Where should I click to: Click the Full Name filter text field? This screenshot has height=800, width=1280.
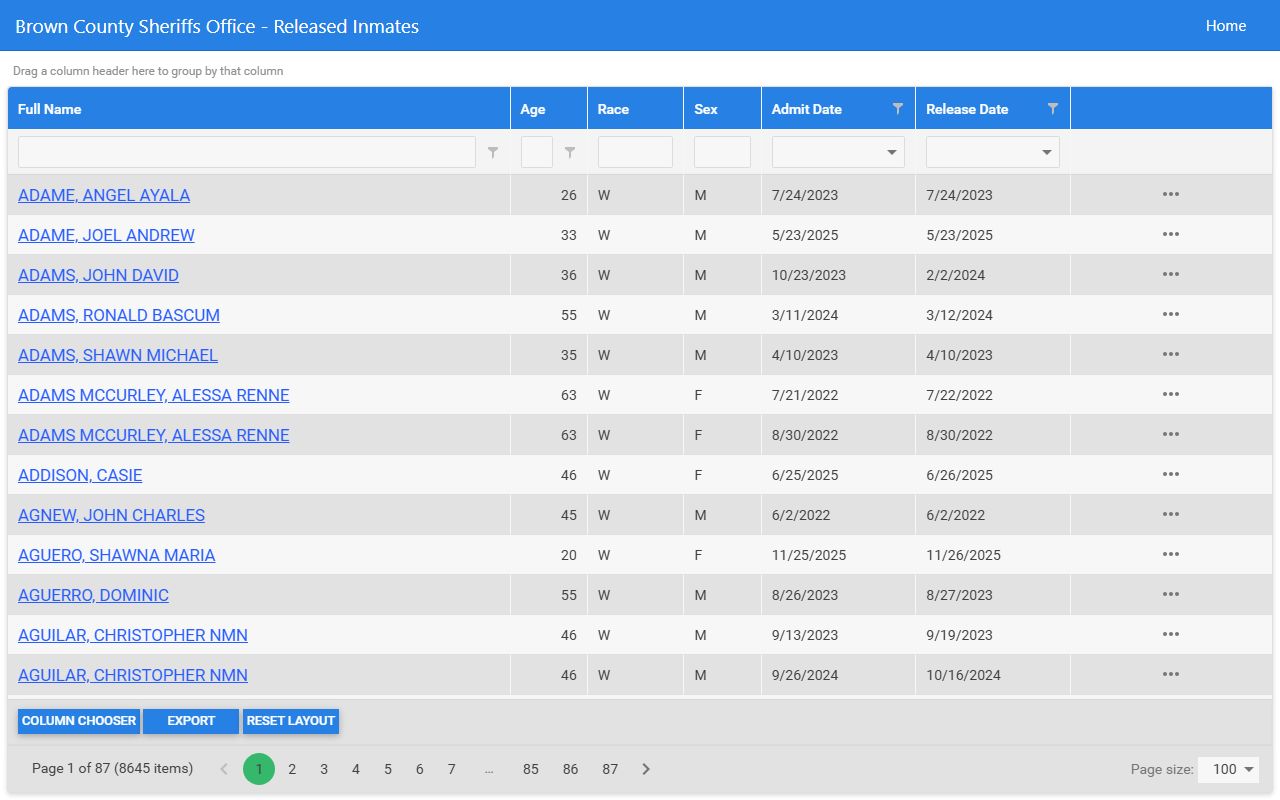pyautogui.click(x=247, y=152)
